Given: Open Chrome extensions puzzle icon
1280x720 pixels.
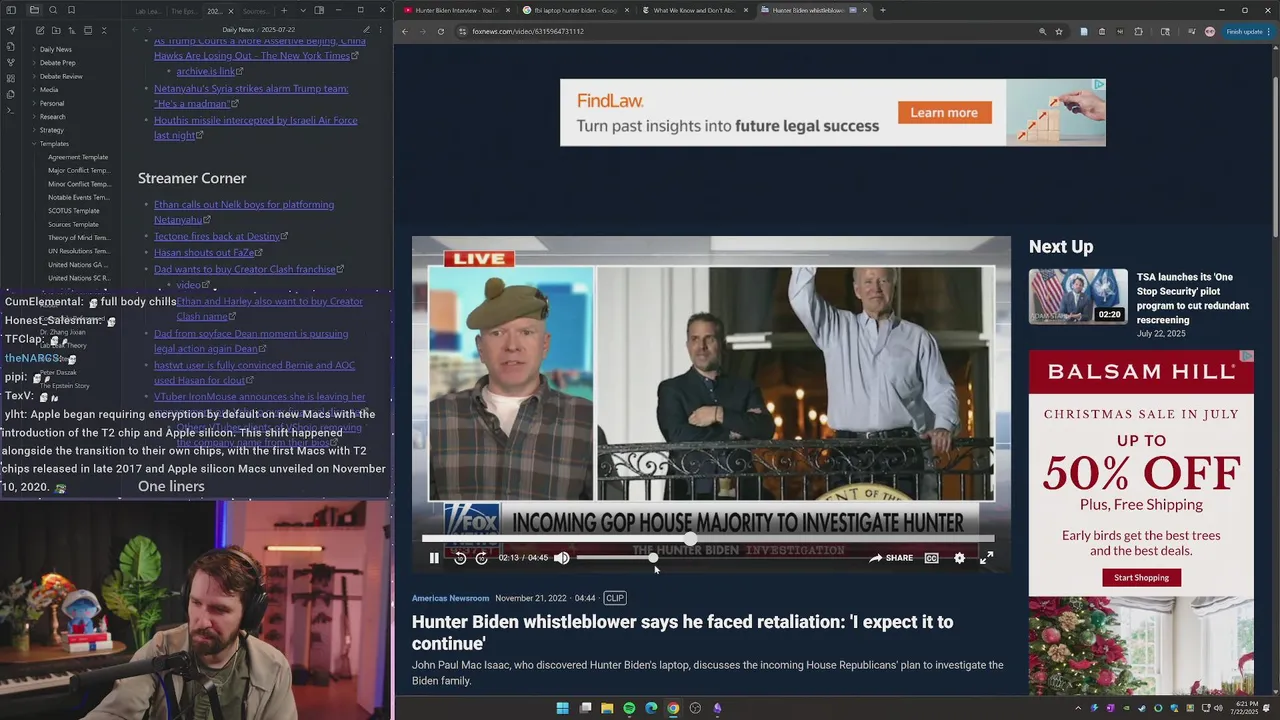Looking at the screenshot, I should pos(1137,31).
